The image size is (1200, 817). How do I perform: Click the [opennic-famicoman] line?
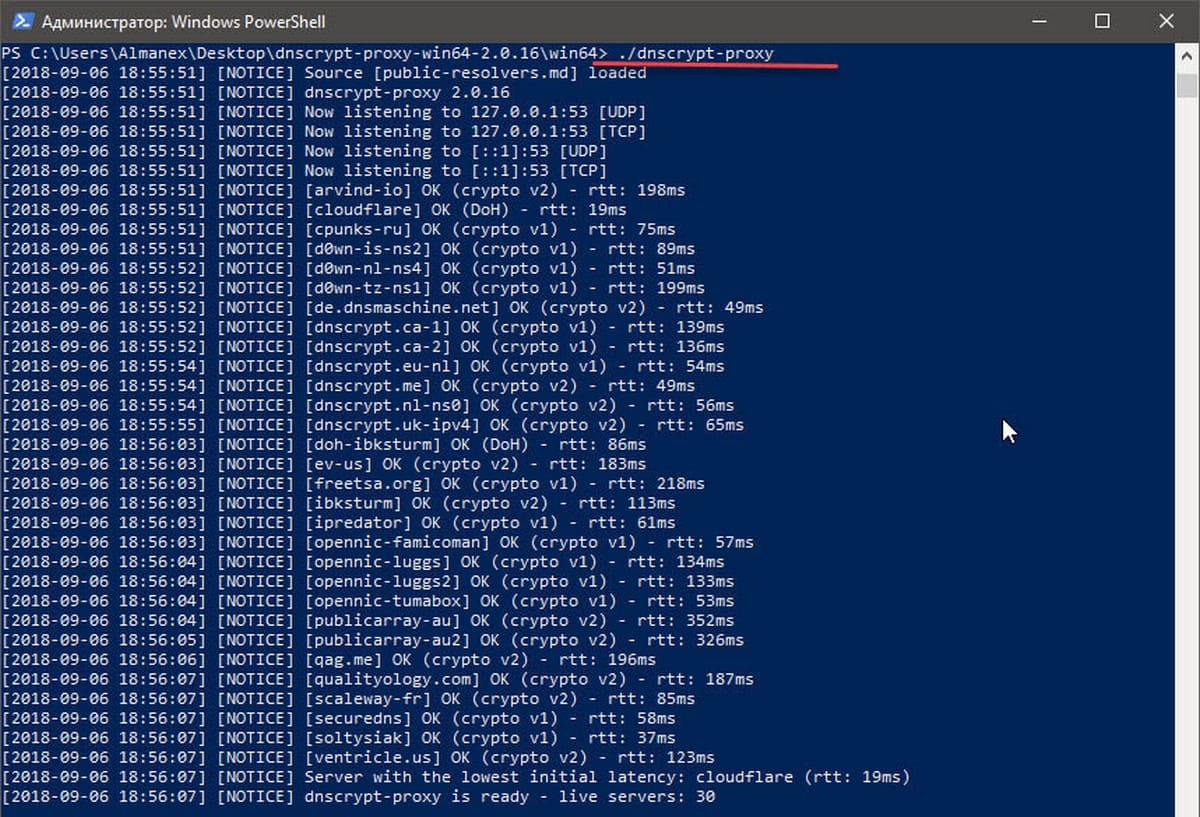(x=378, y=542)
